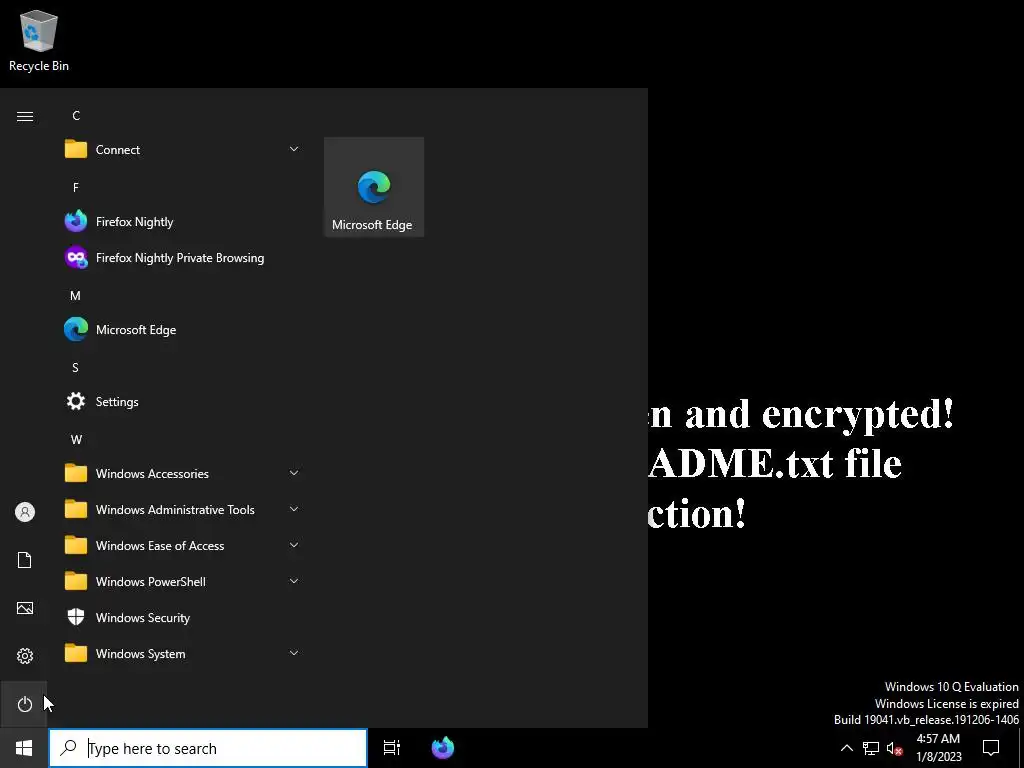
Task: Click the Microsoft Edge pinned tile
Action: click(x=374, y=187)
